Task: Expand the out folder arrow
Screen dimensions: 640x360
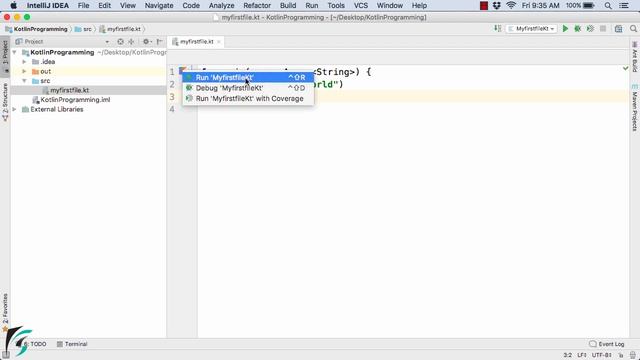Action: click(x=24, y=71)
